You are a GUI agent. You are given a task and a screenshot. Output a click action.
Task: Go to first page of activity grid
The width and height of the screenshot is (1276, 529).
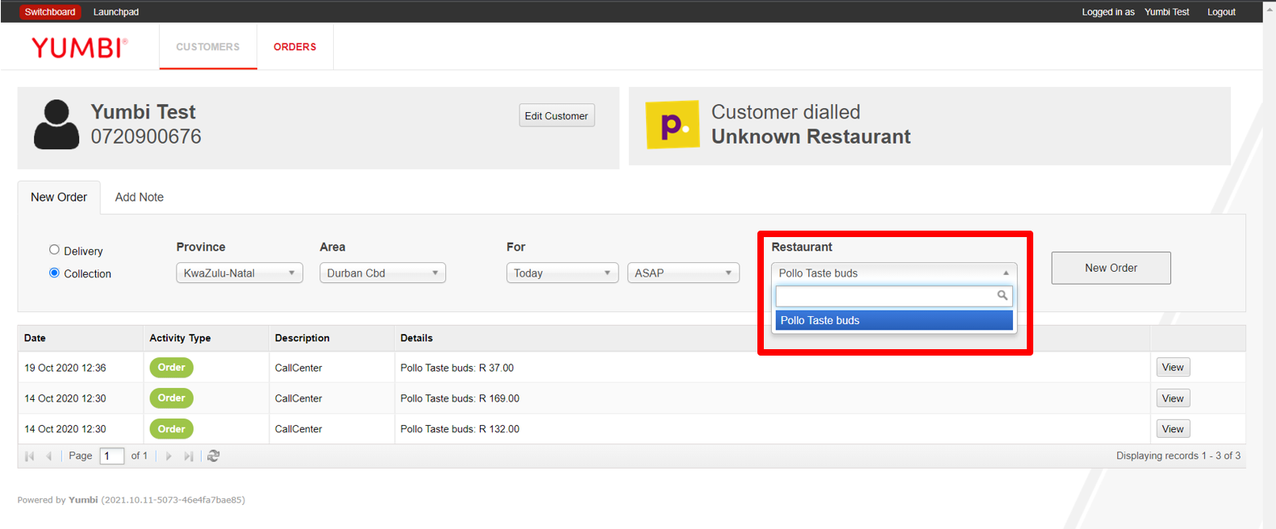tap(30, 456)
